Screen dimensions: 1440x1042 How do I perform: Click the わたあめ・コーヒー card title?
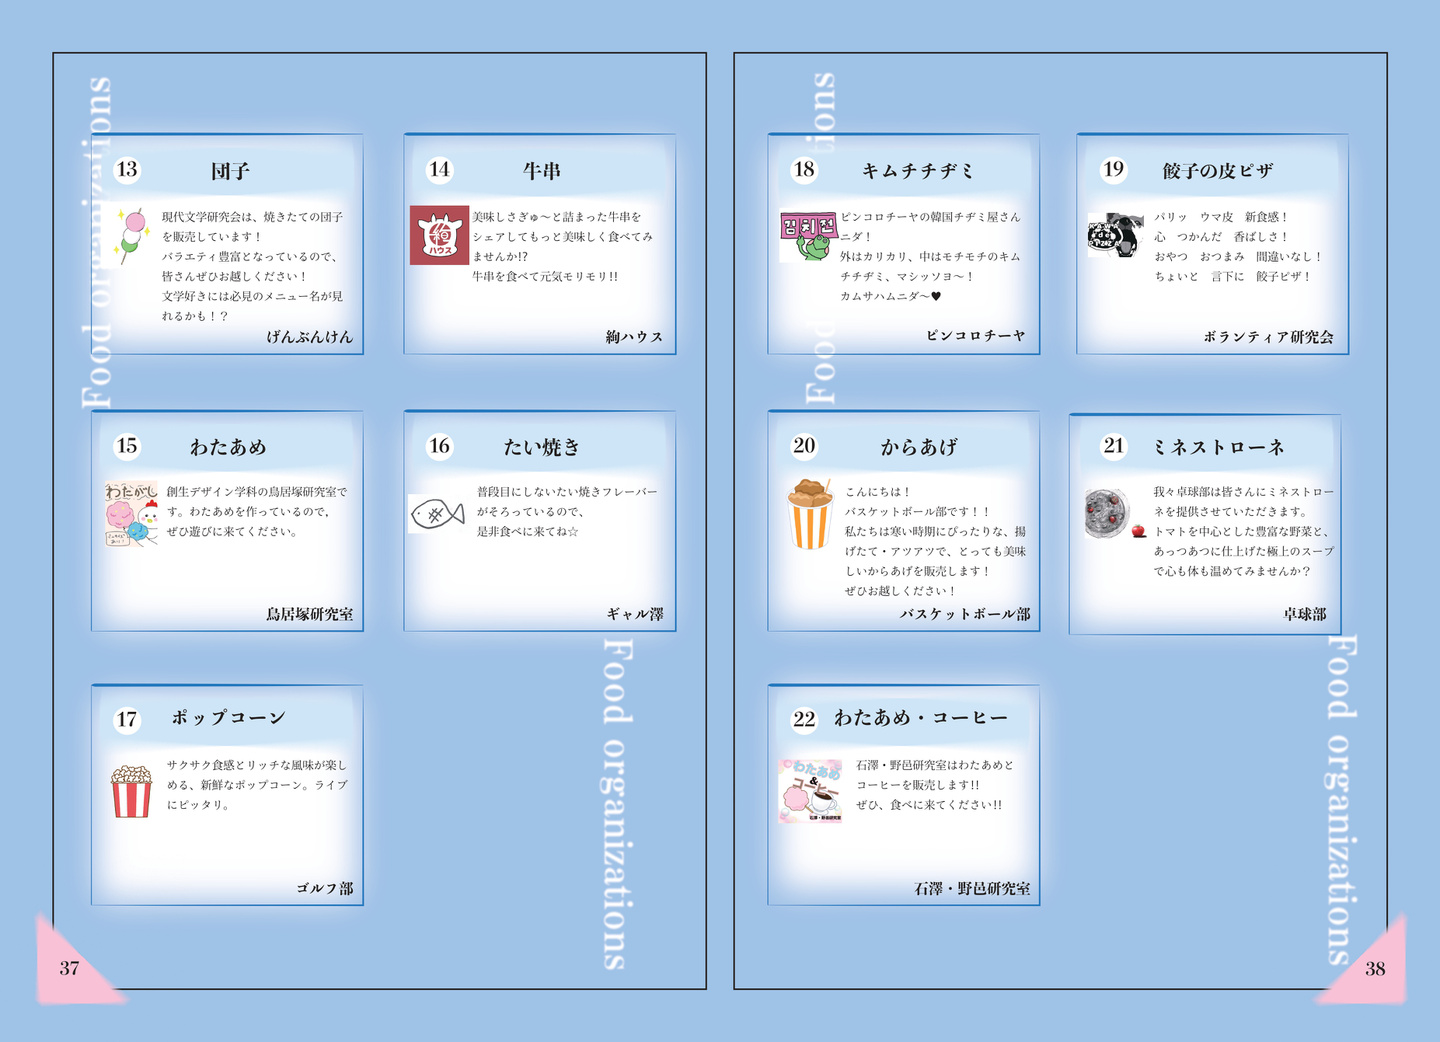click(x=921, y=718)
